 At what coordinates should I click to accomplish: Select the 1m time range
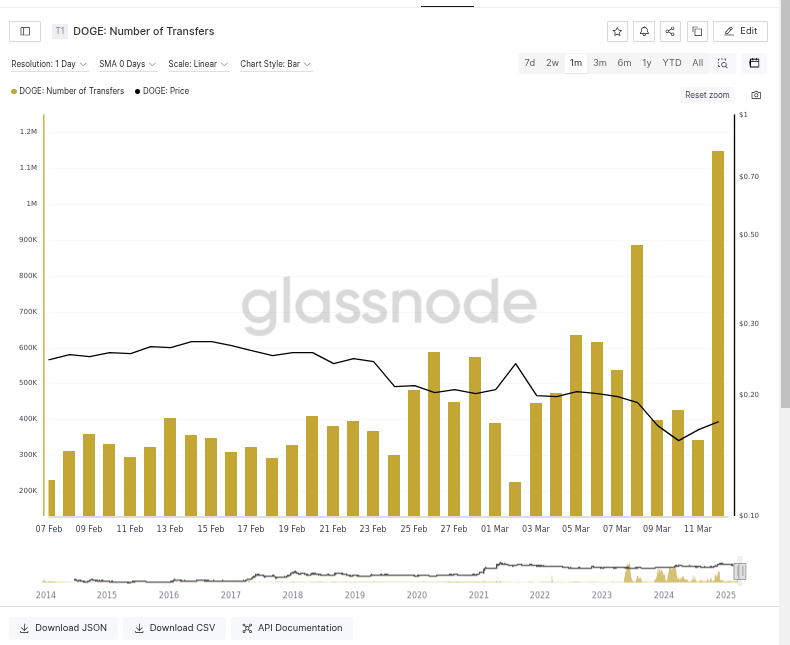tap(576, 63)
